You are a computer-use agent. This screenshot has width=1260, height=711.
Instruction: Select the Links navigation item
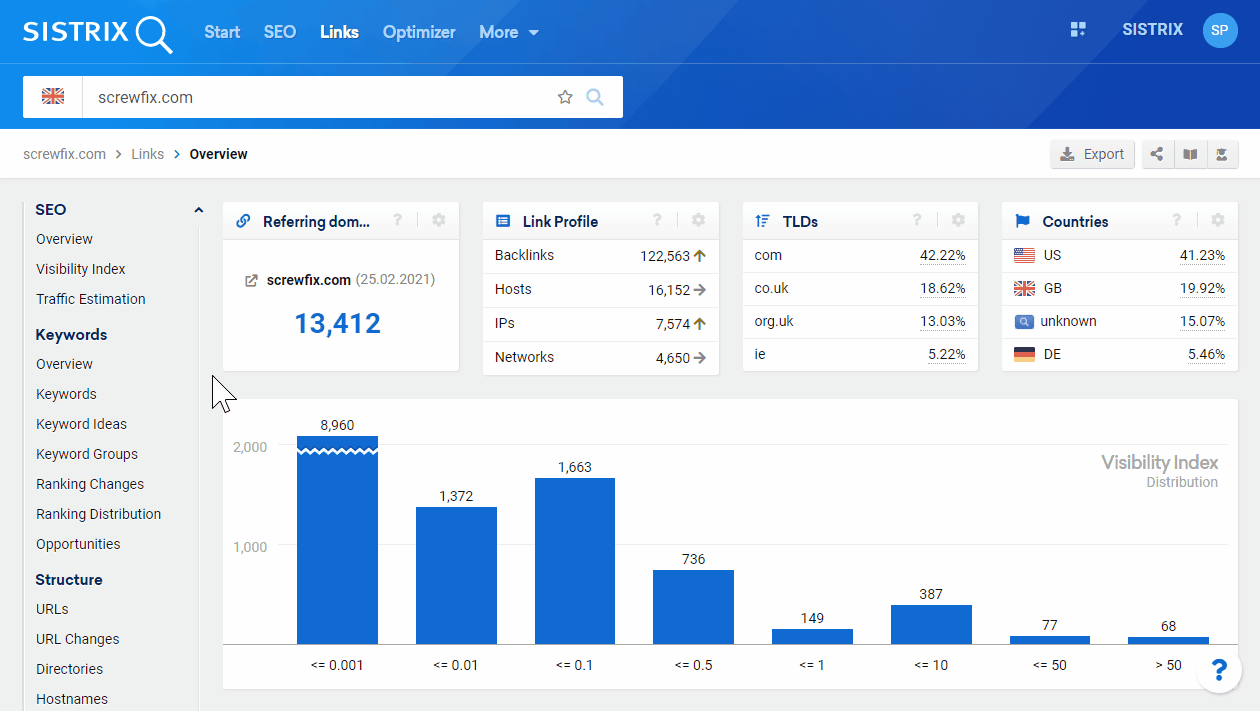(339, 32)
